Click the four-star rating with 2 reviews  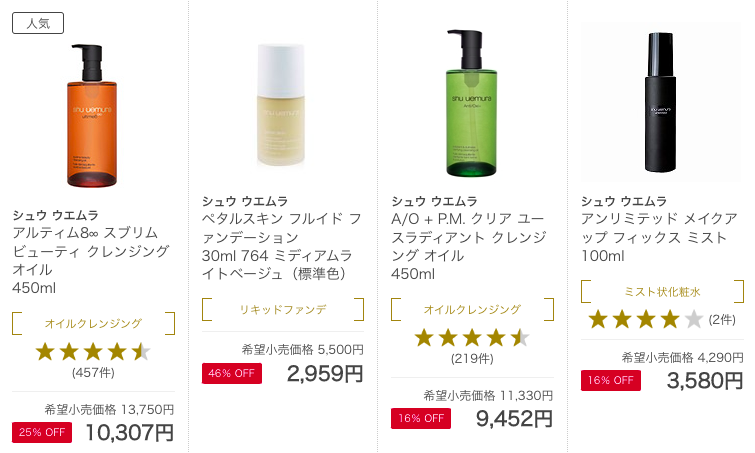[x=645, y=320]
